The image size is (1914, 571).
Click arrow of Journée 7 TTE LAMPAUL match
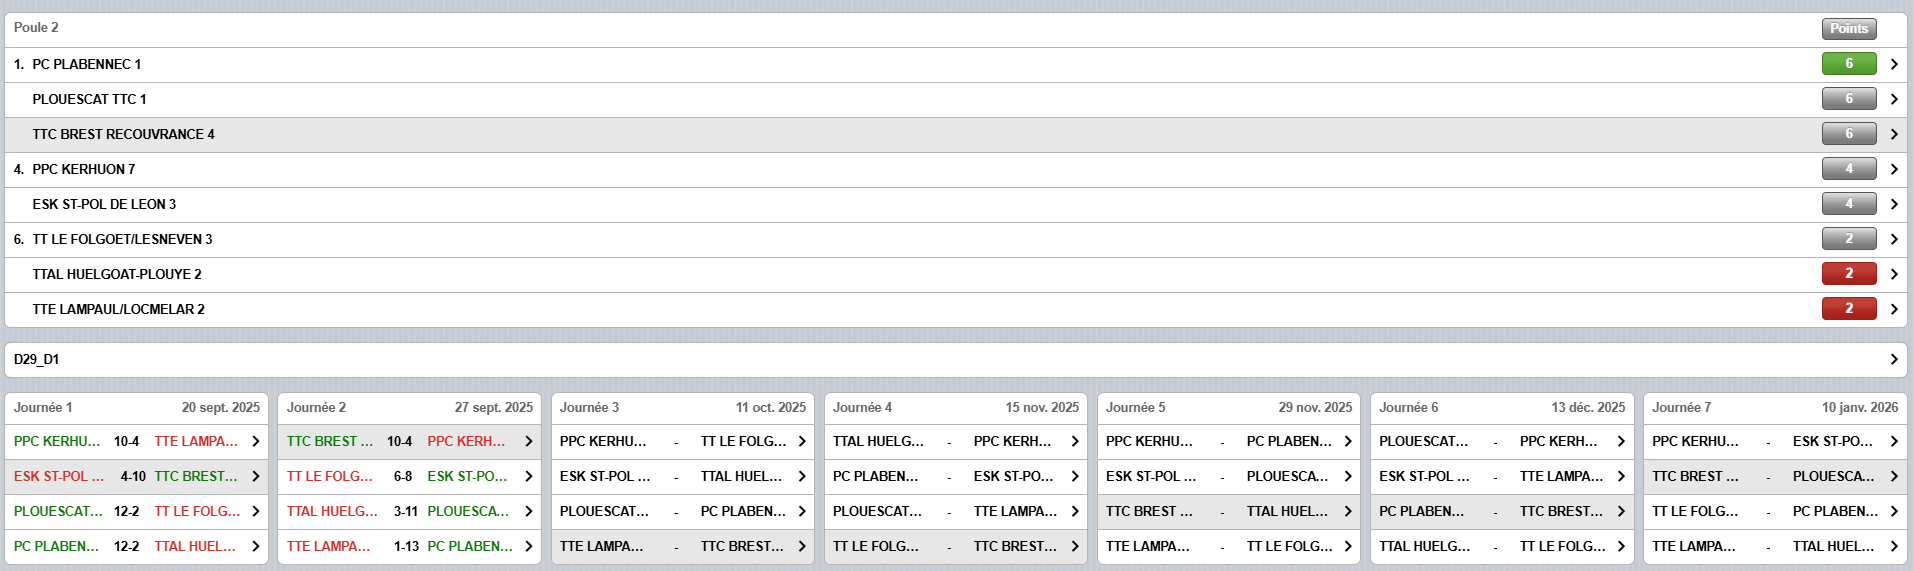point(1893,546)
